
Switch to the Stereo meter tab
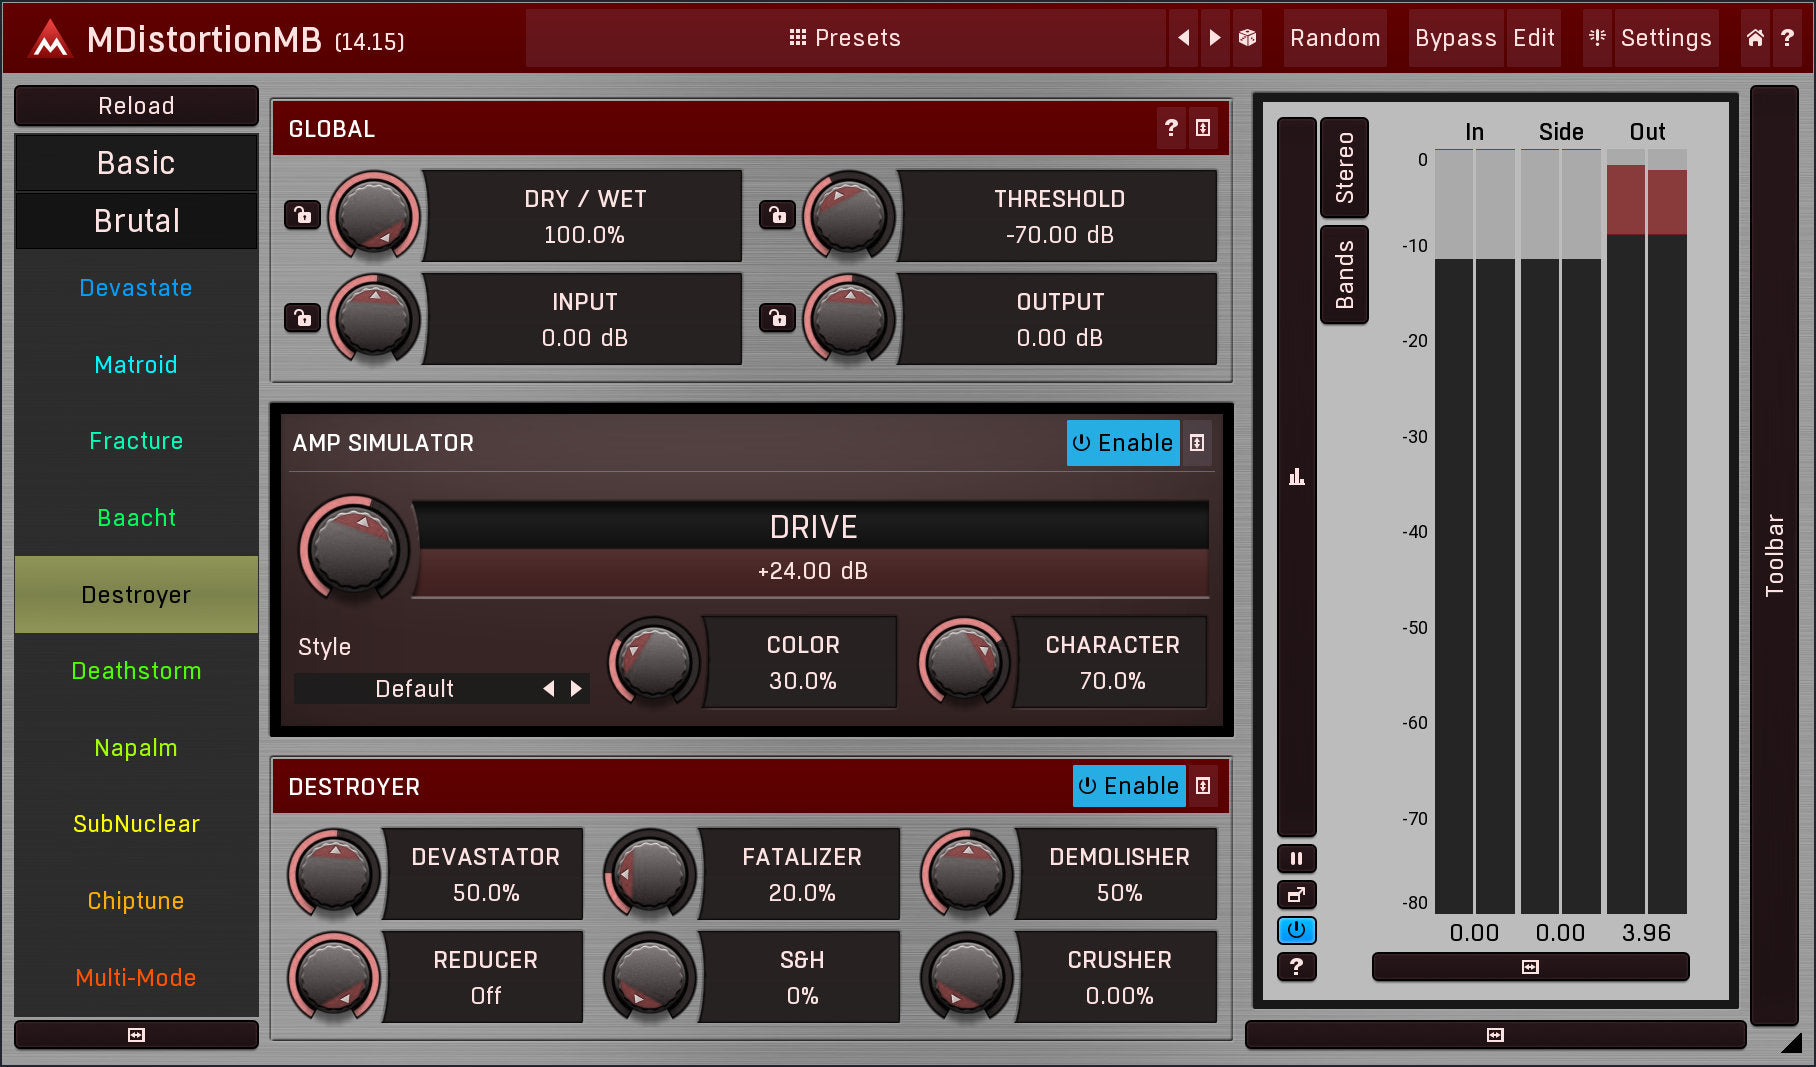[x=1344, y=167]
